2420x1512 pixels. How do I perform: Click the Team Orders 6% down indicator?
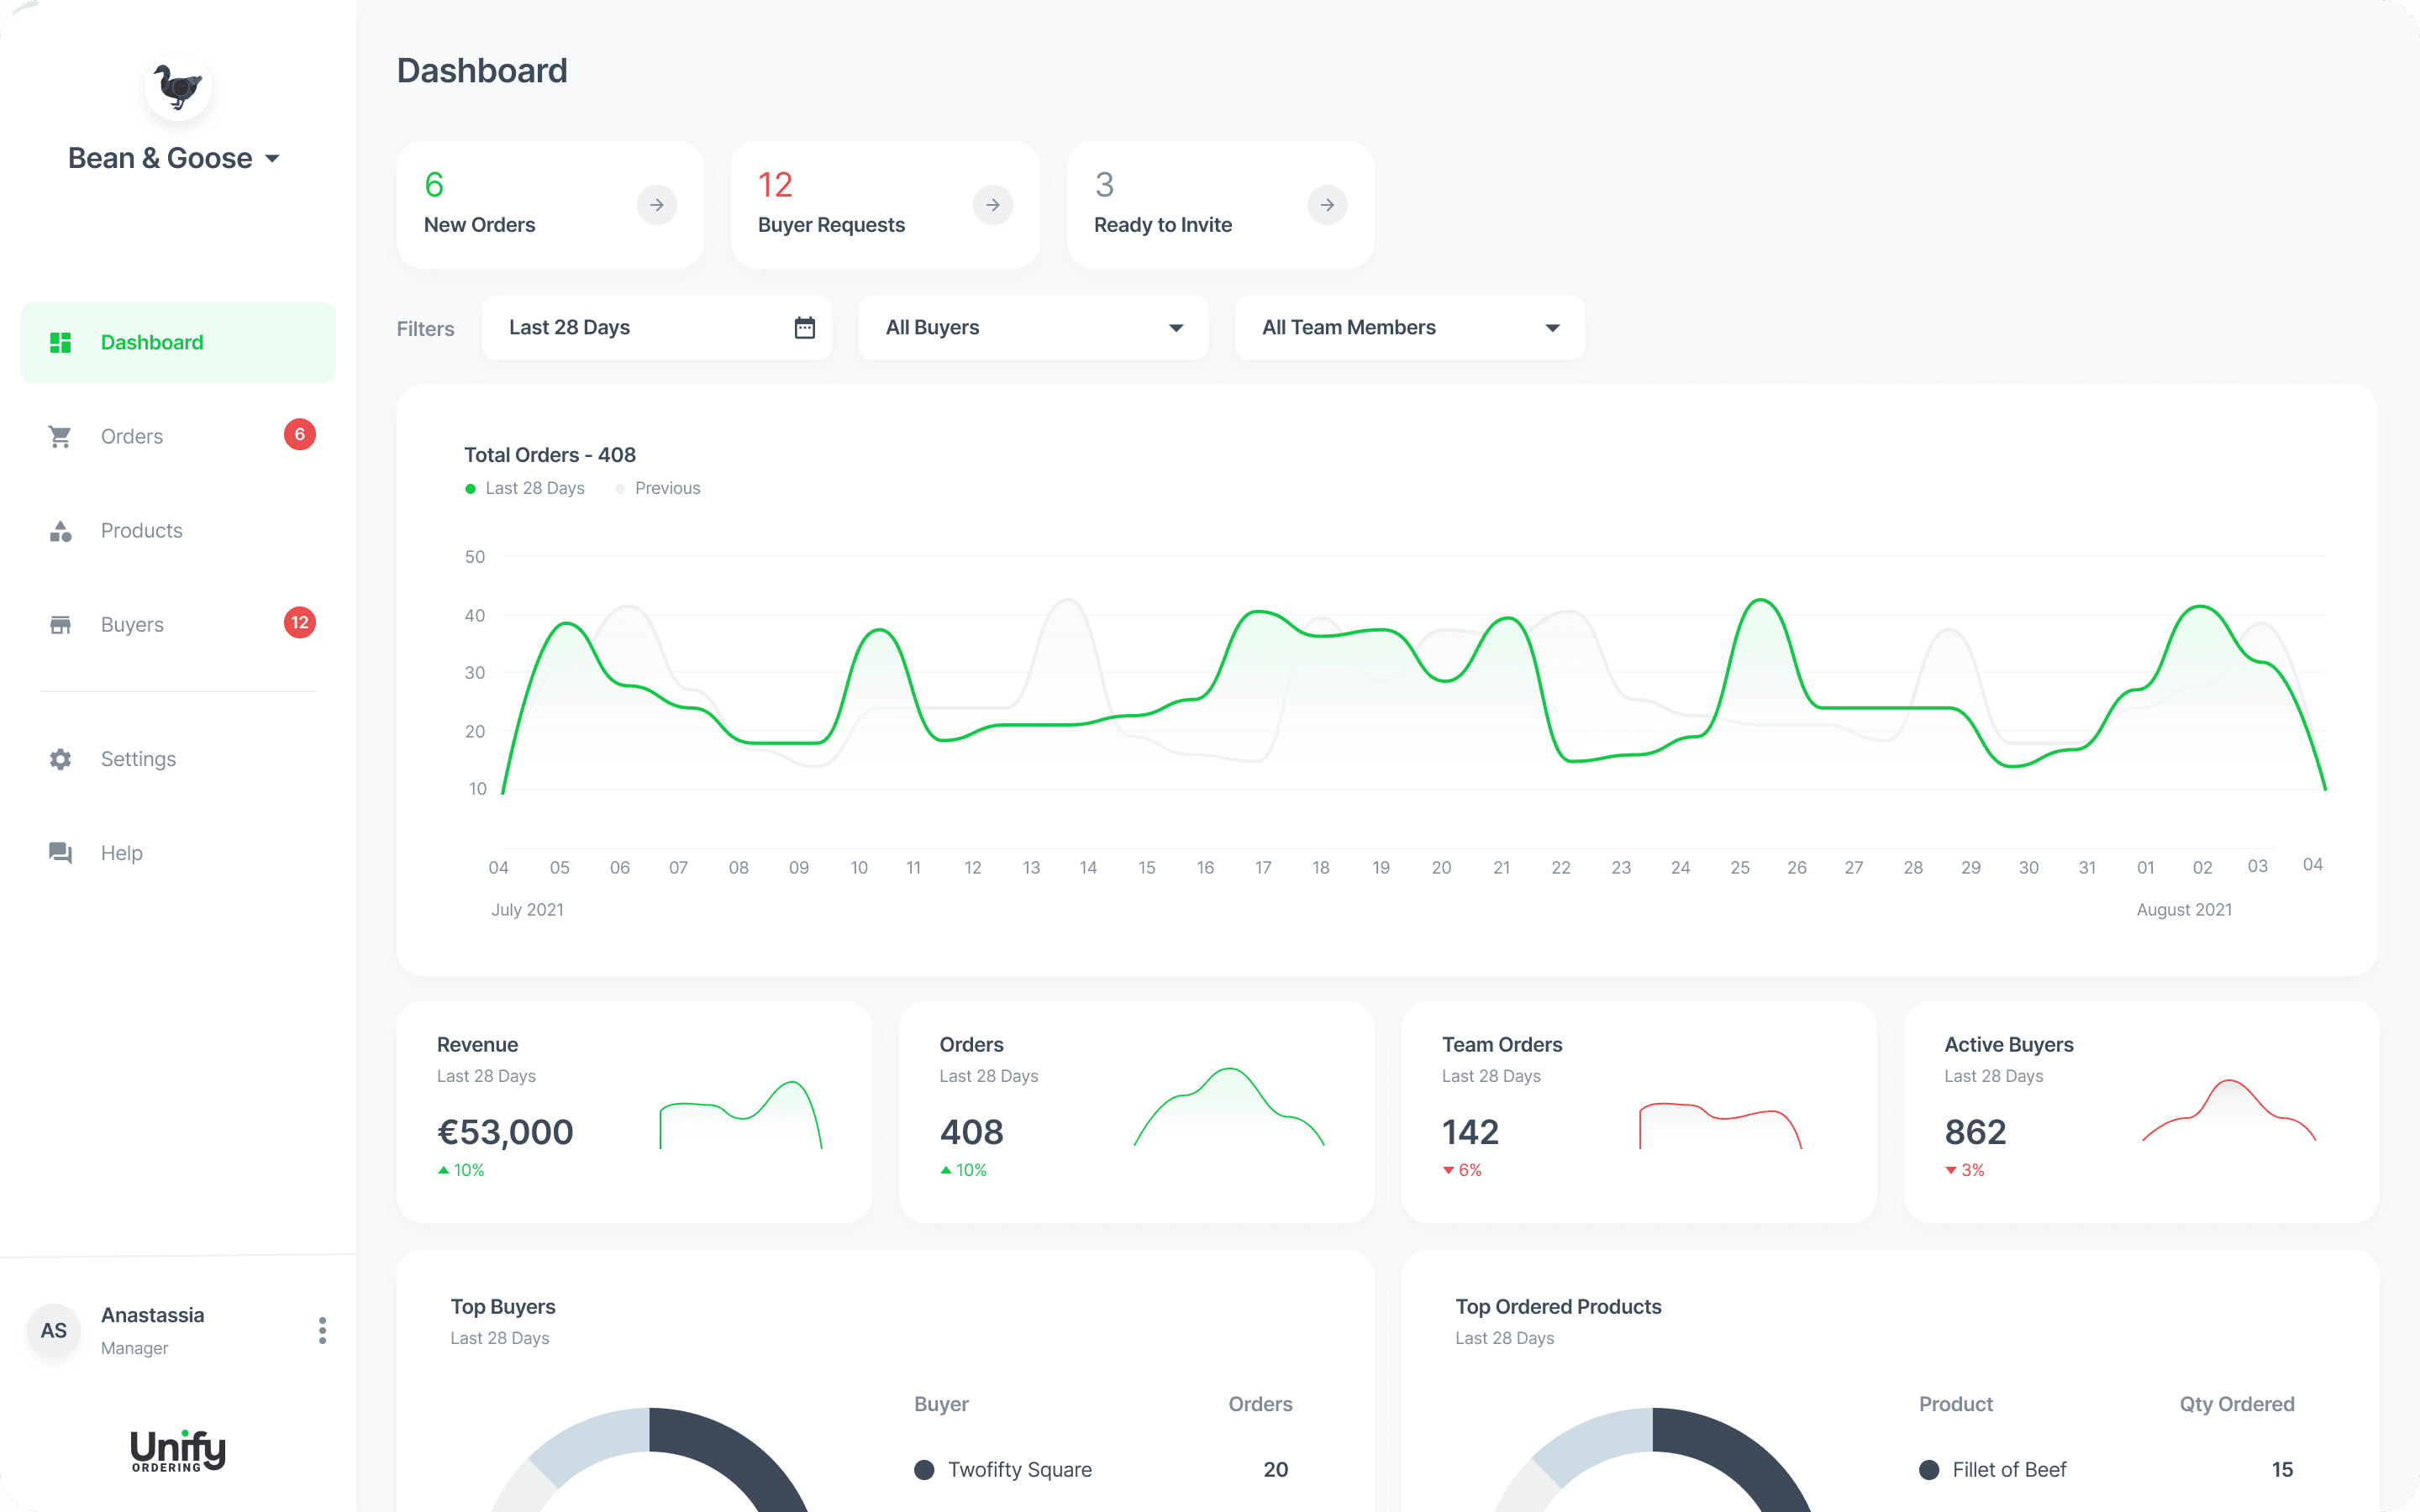[1462, 1170]
